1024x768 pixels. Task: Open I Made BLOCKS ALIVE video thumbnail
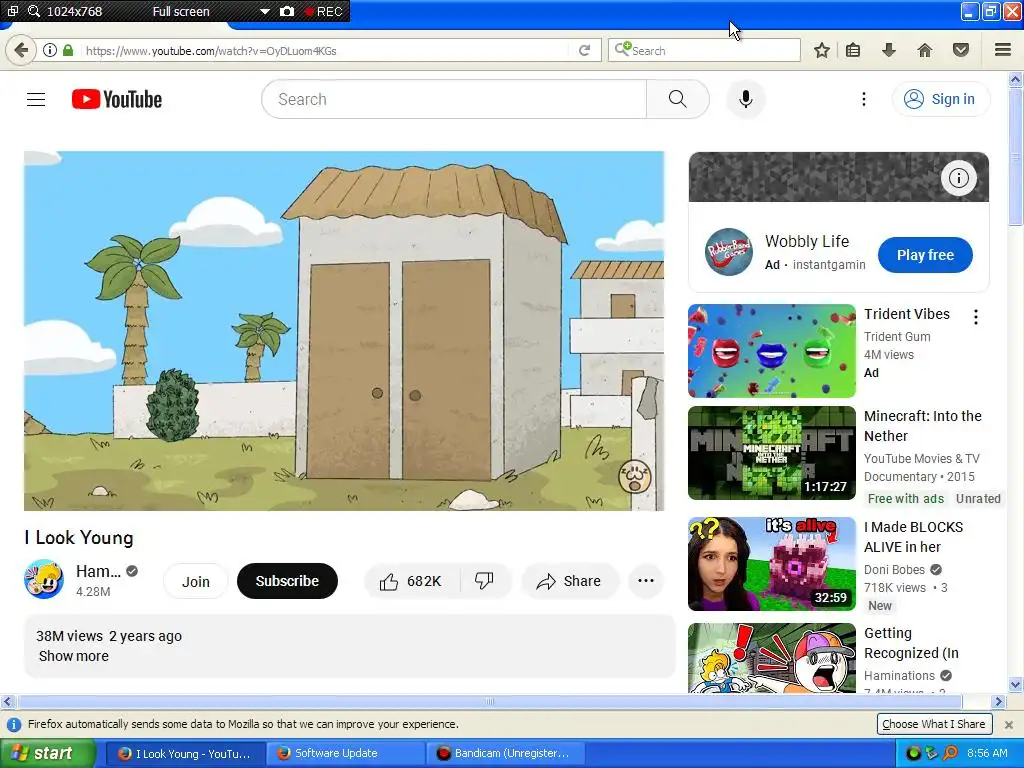(x=771, y=564)
